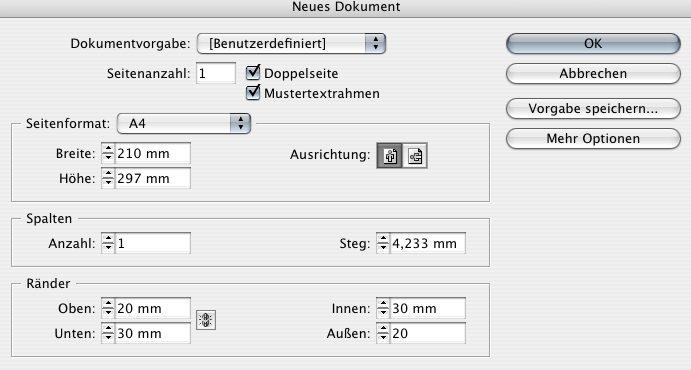Click the Seitenanzahl input field

(x=216, y=73)
